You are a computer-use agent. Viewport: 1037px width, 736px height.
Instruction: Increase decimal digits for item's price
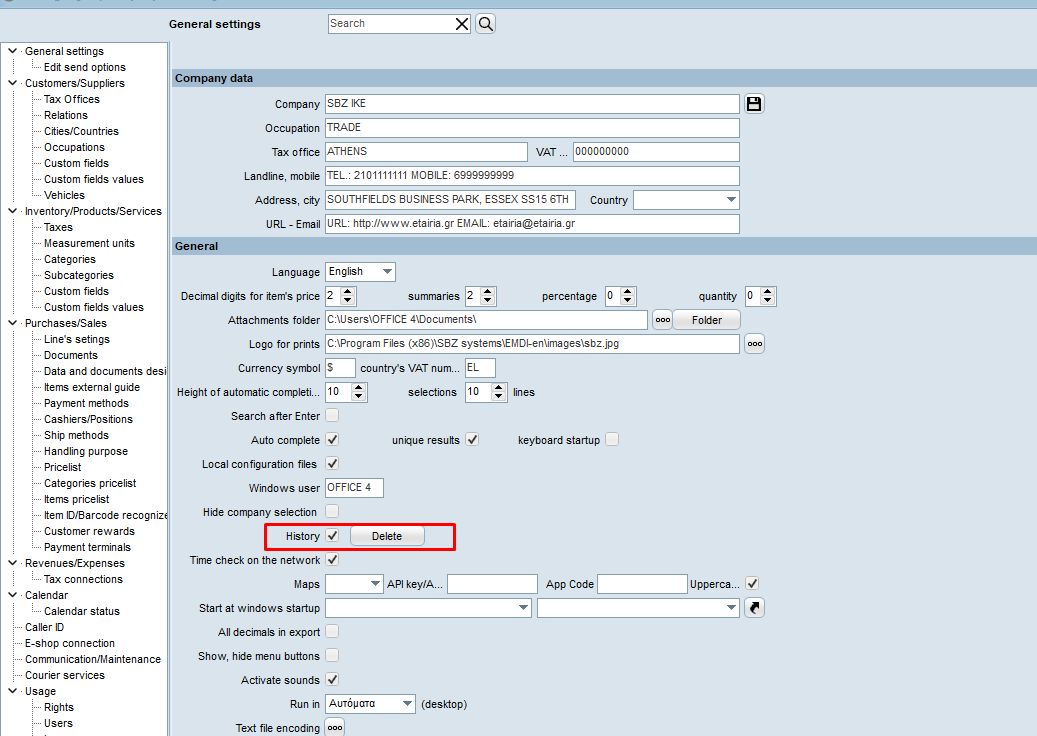tap(348, 292)
